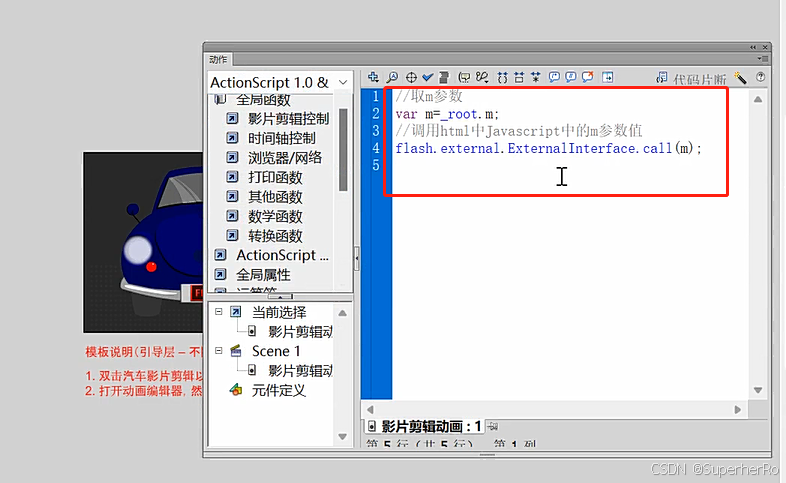Select 影片剪辑动 under Scene 1
The image size is (786, 483).
[x=300, y=371]
